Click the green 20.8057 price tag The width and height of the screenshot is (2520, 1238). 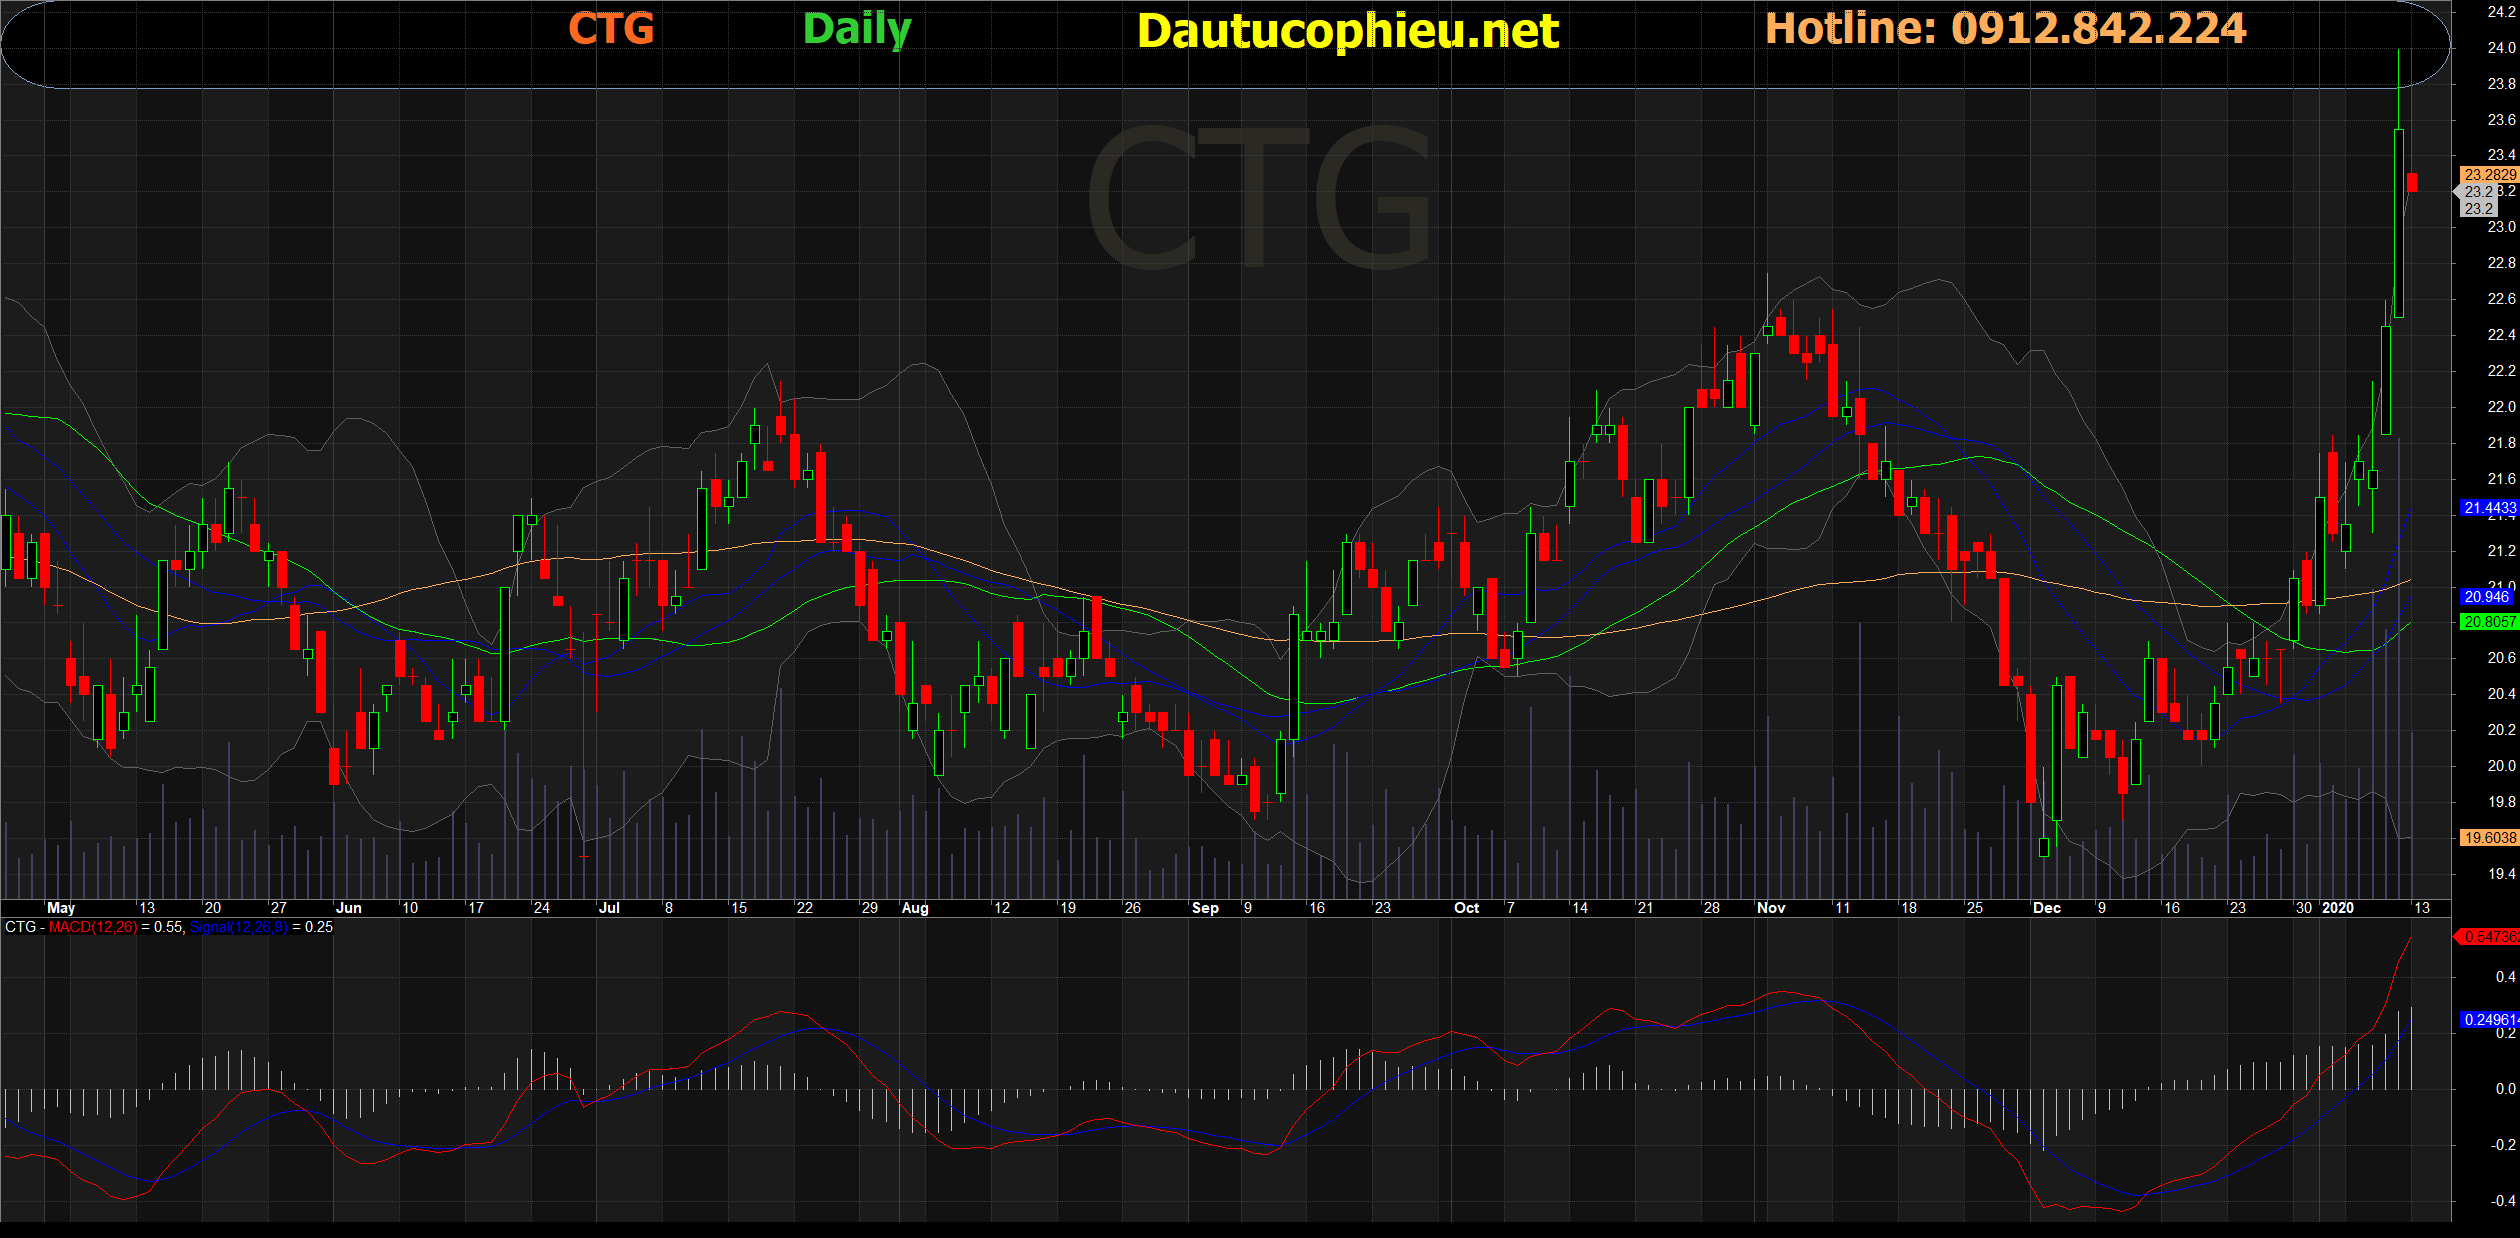click(2489, 621)
